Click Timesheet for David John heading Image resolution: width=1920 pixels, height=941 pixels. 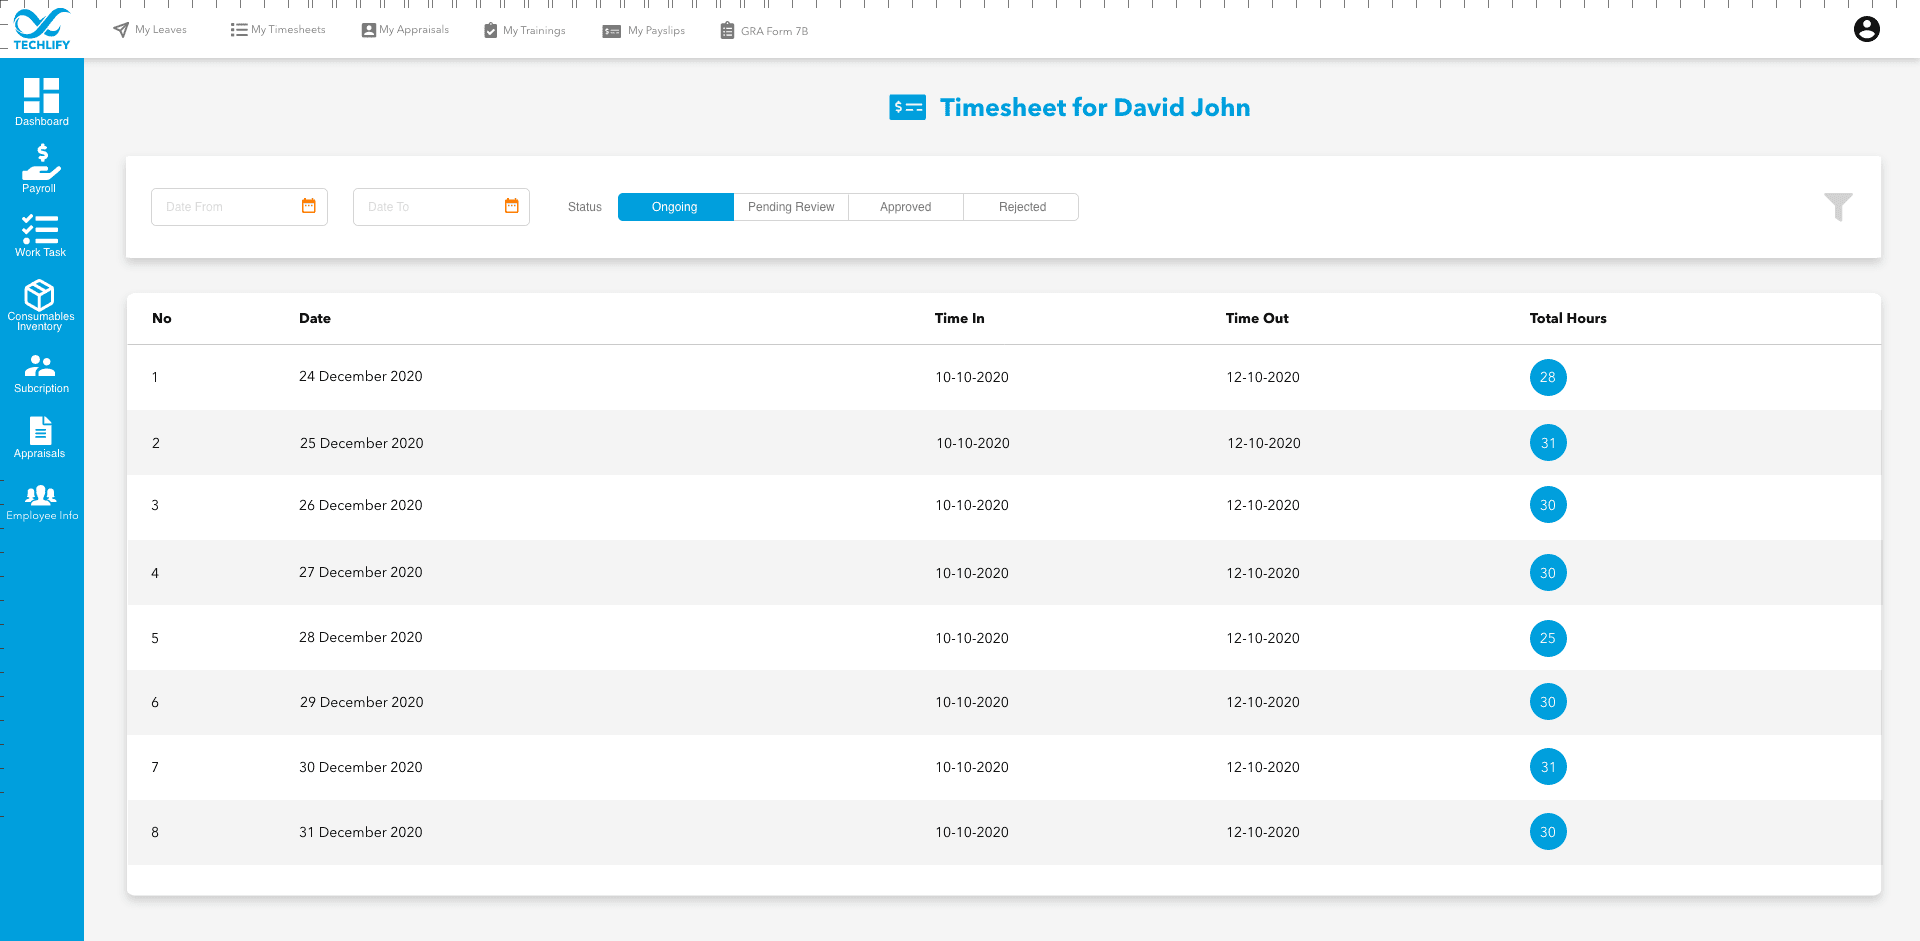click(1095, 107)
